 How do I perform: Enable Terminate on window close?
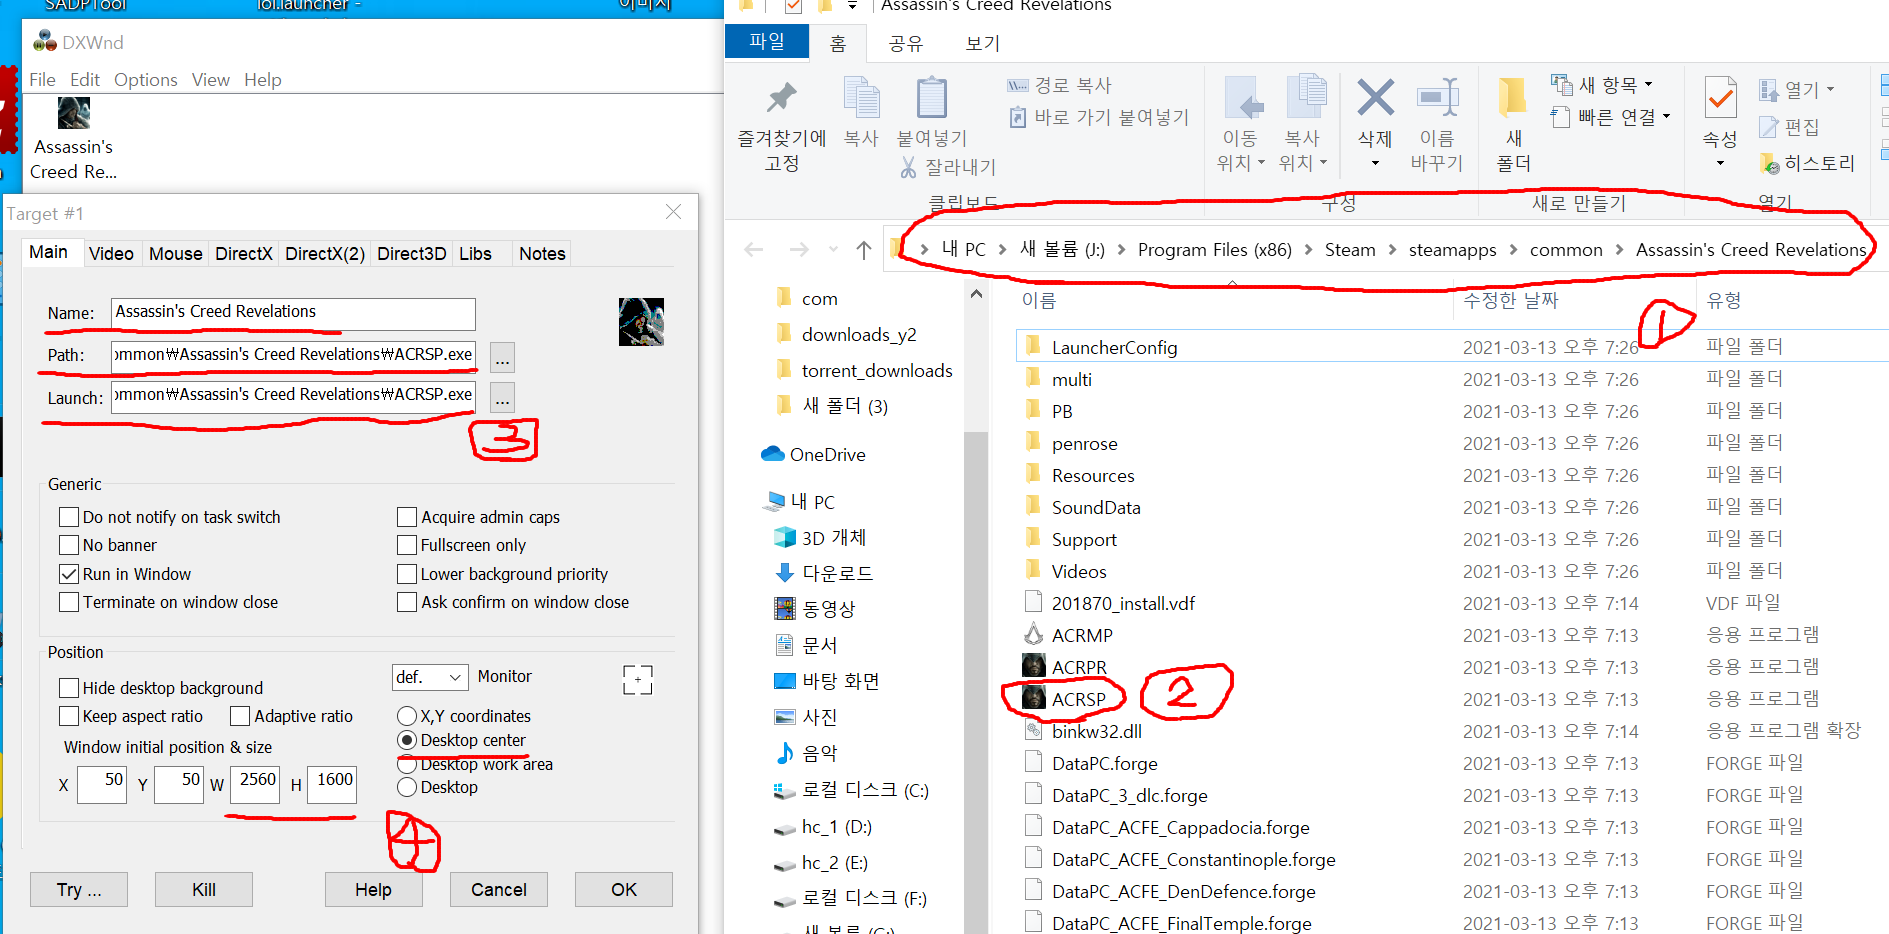pos(69,602)
